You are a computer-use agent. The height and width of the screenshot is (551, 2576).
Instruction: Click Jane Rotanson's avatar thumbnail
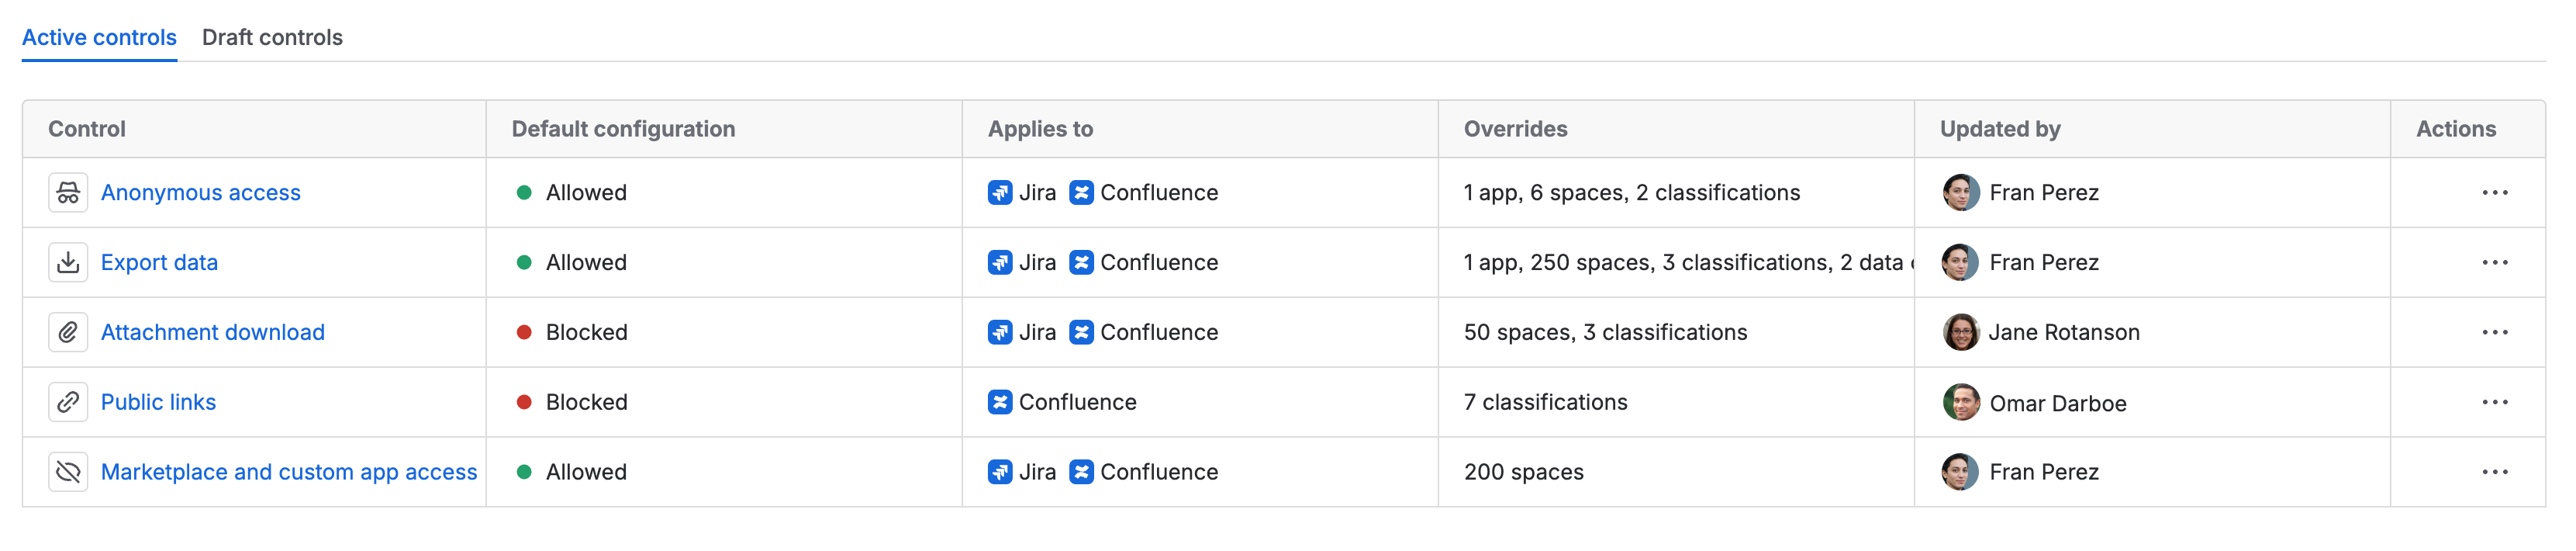1960,333
